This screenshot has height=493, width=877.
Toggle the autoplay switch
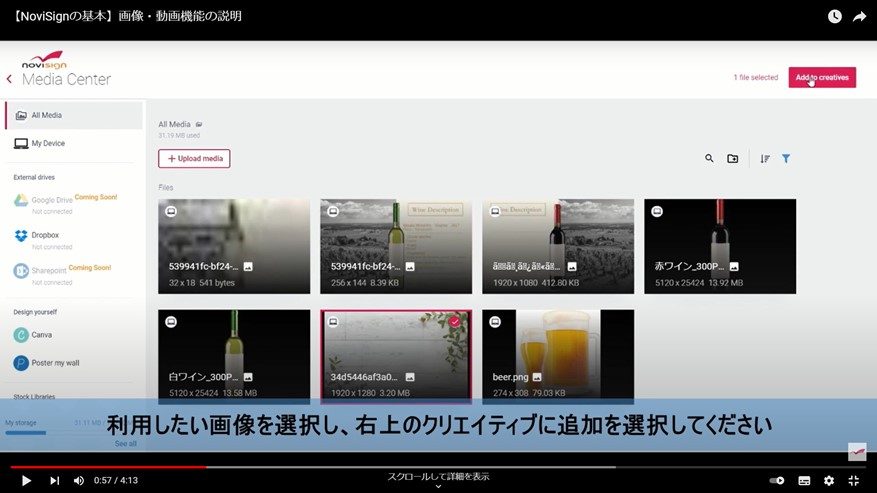click(776, 480)
